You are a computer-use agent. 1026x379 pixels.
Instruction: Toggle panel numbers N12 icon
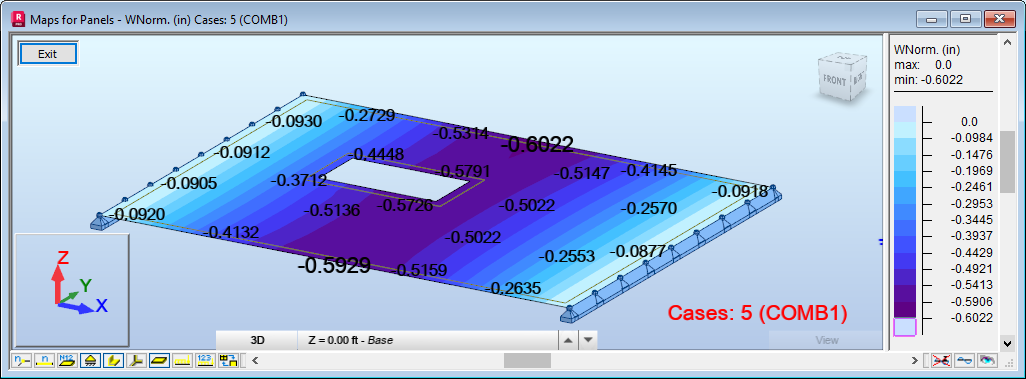click(66, 360)
